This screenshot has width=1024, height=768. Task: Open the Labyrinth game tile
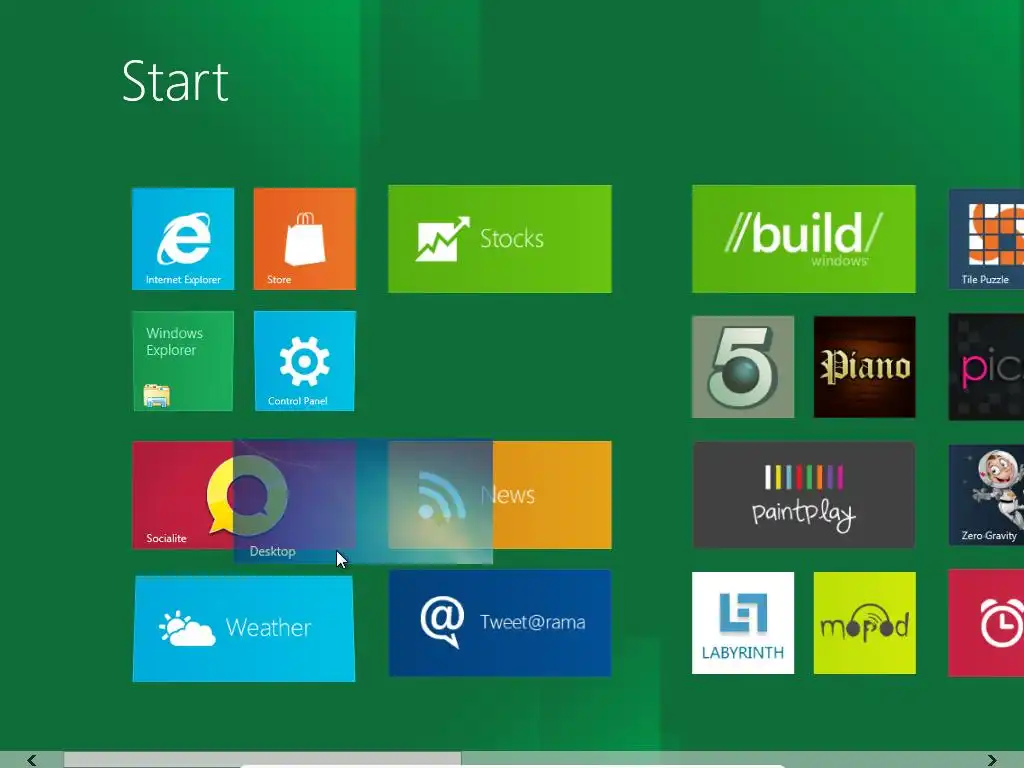click(743, 623)
